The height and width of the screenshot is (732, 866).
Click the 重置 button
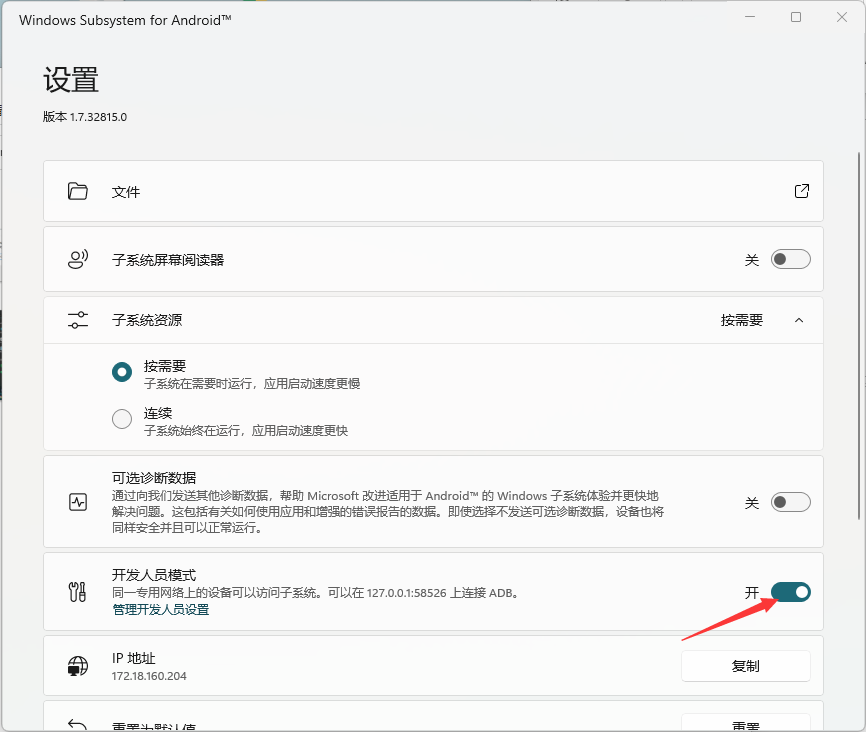click(x=746, y=723)
